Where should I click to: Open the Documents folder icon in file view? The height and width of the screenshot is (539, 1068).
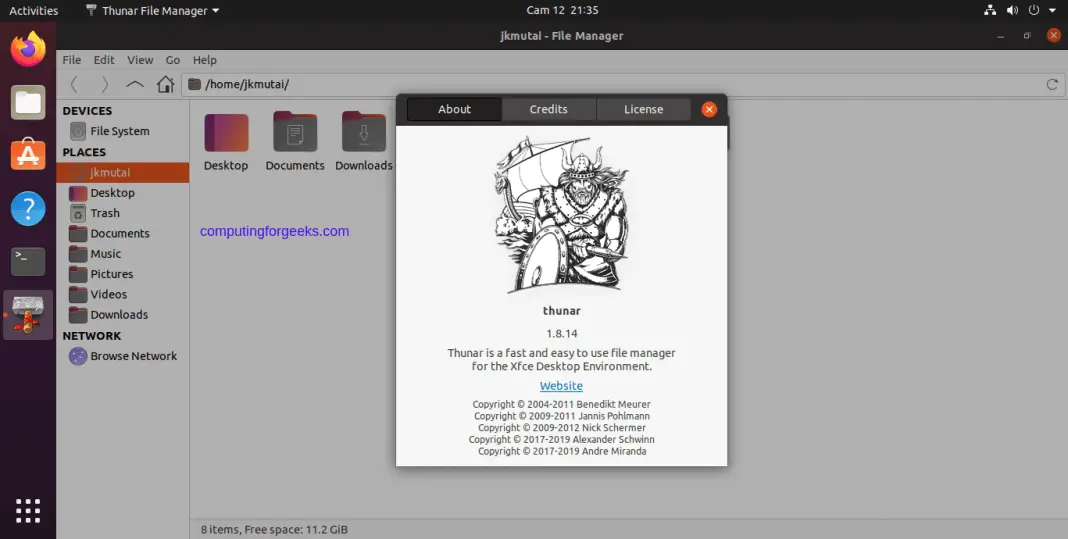click(x=295, y=133)
